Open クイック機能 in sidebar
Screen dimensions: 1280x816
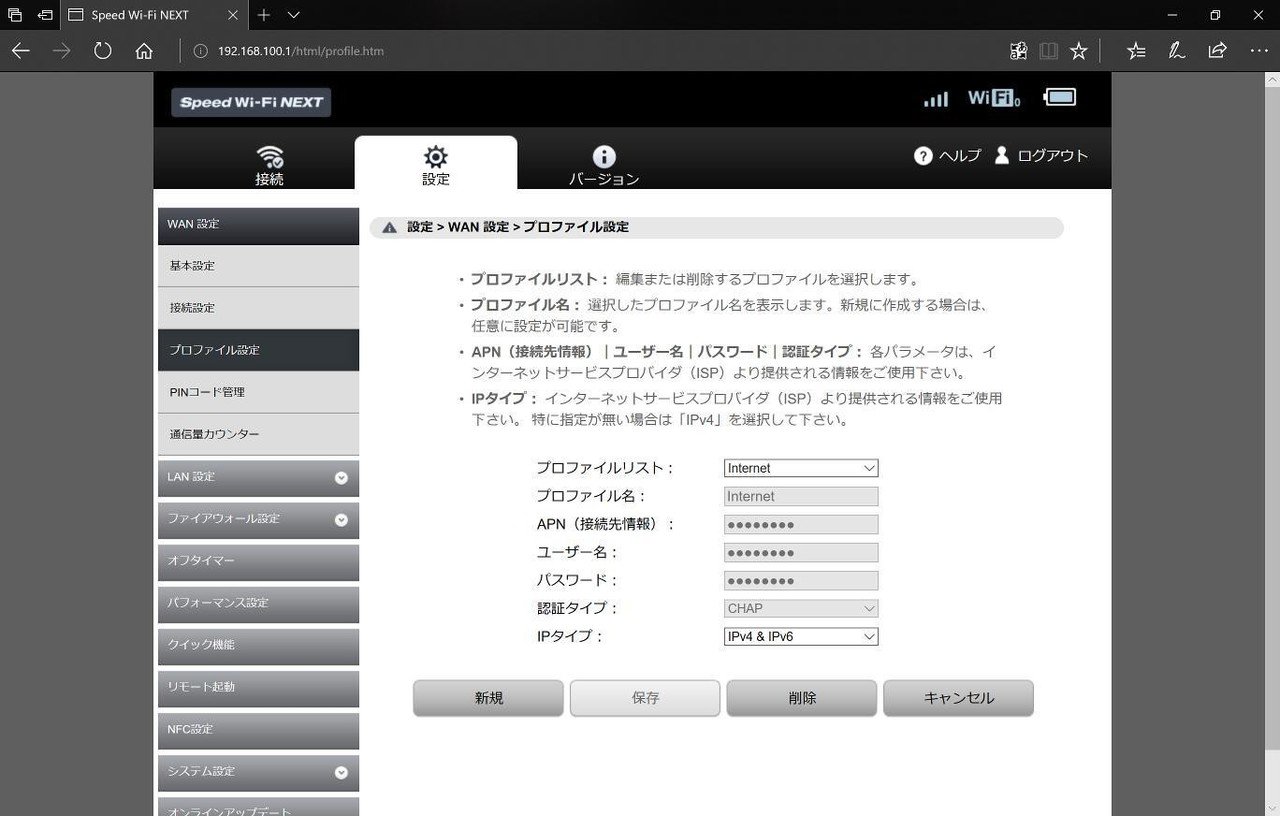pos(258,645)
